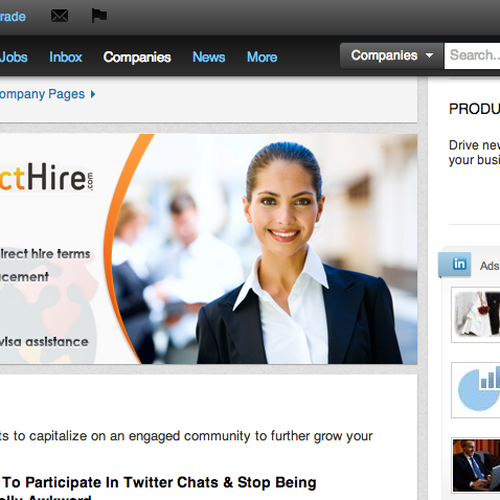Open the More menu
Screen dimensions: 500x500
(262, 57)
